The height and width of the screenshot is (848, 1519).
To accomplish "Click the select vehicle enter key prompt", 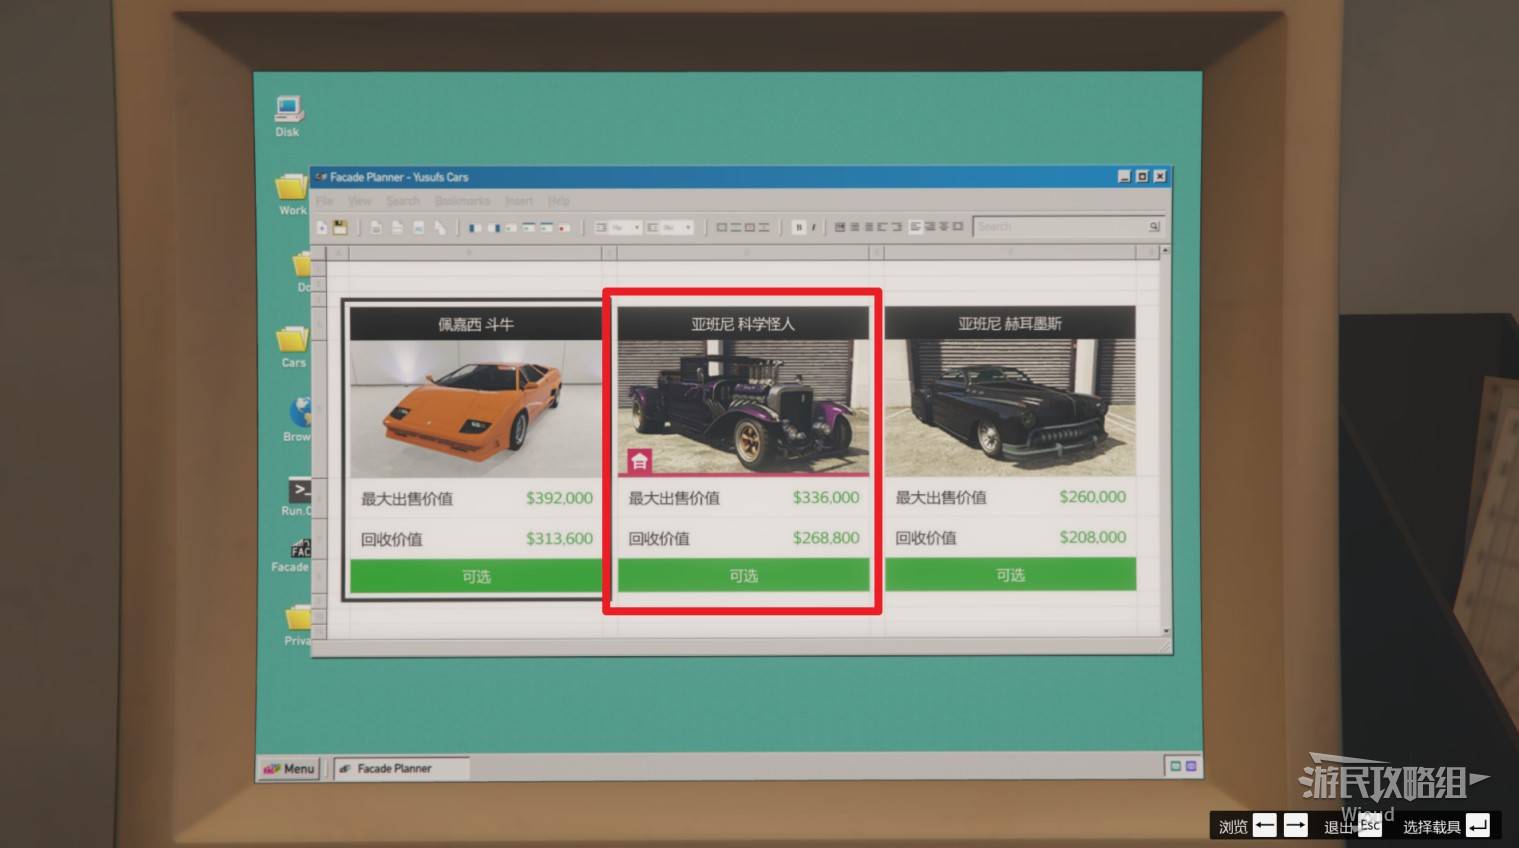I will 1478,825.
